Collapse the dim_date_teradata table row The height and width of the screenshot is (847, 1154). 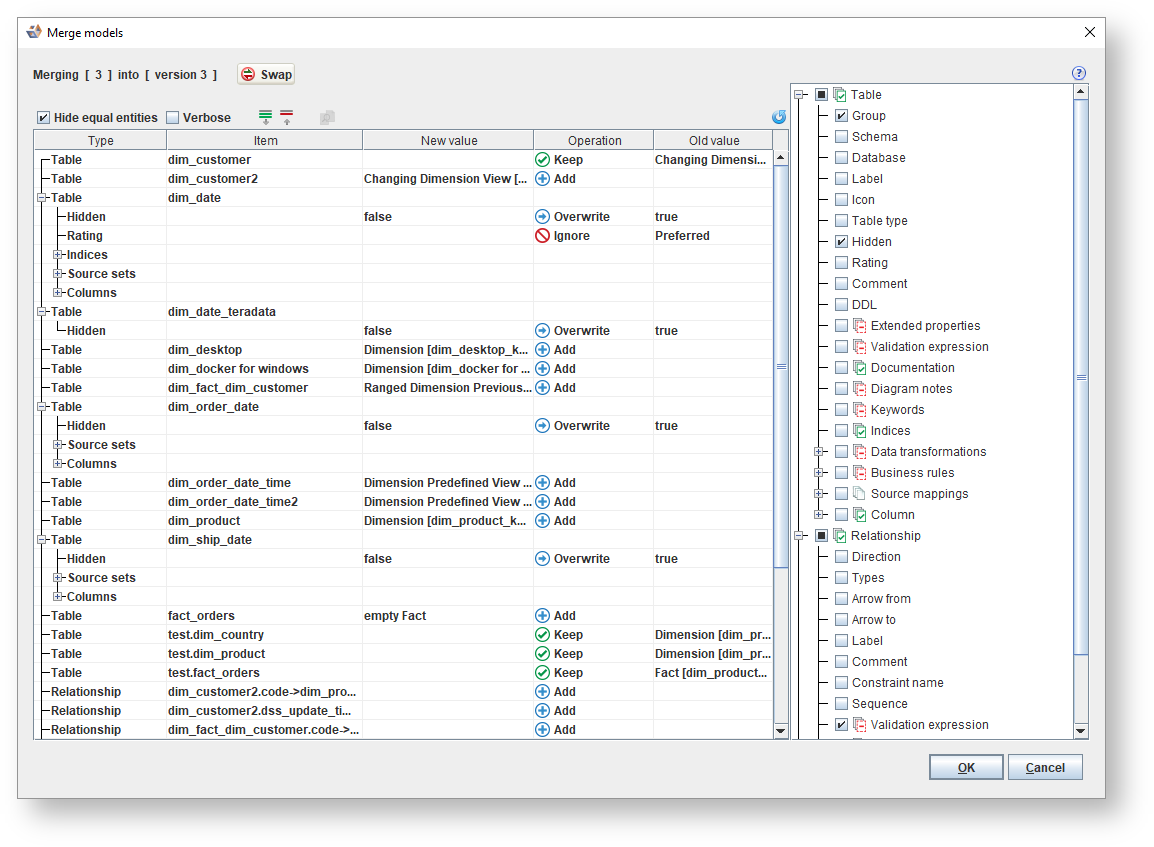point(42,312)
